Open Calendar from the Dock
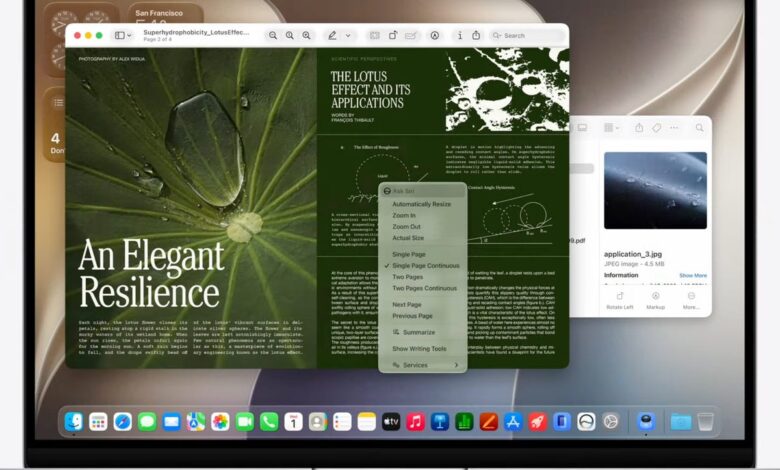The height and width of the screenshot is (470, 780). [x=293, y=422]
